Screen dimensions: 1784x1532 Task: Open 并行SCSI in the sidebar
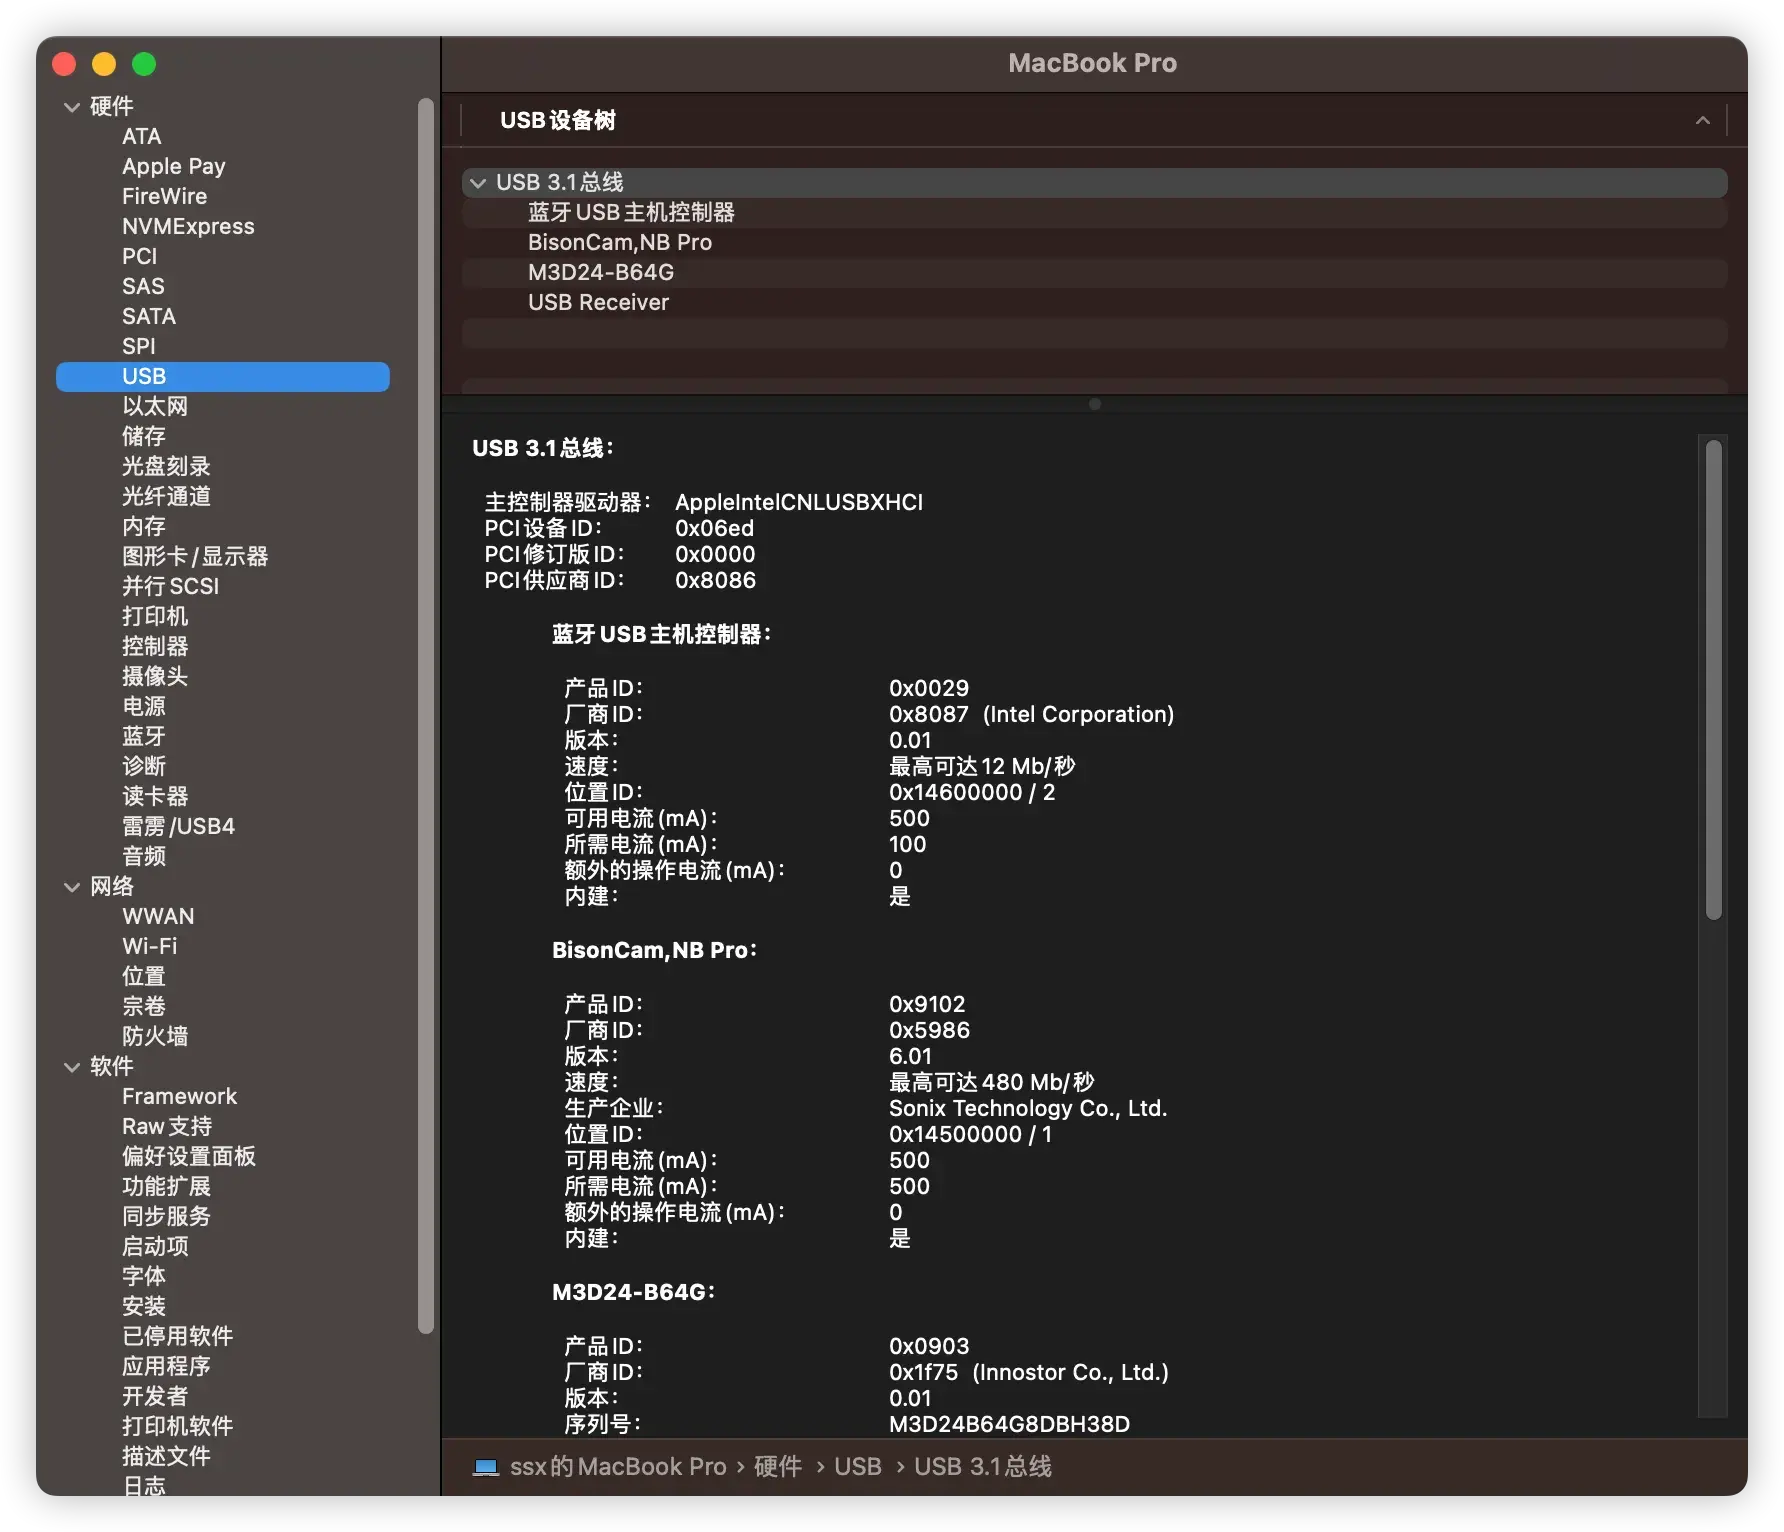[x=171, y=586]
